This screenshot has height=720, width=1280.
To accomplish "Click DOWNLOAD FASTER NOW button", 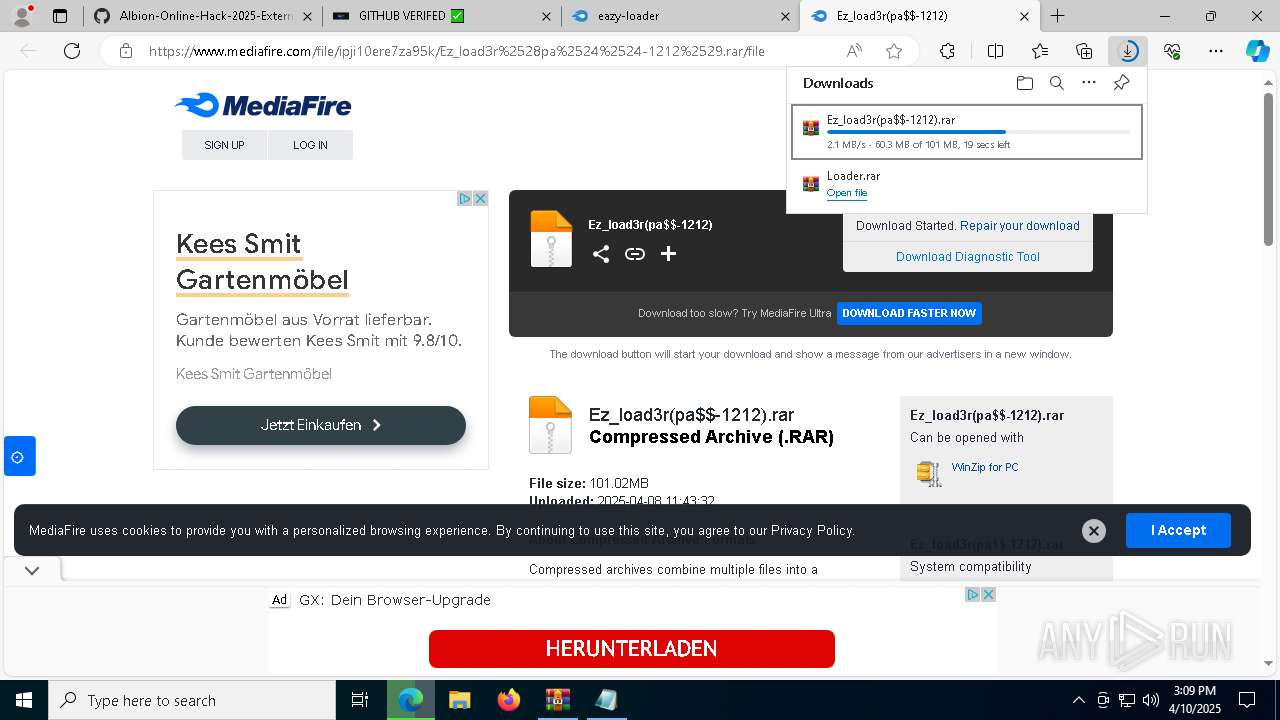I will click(909, 313).
